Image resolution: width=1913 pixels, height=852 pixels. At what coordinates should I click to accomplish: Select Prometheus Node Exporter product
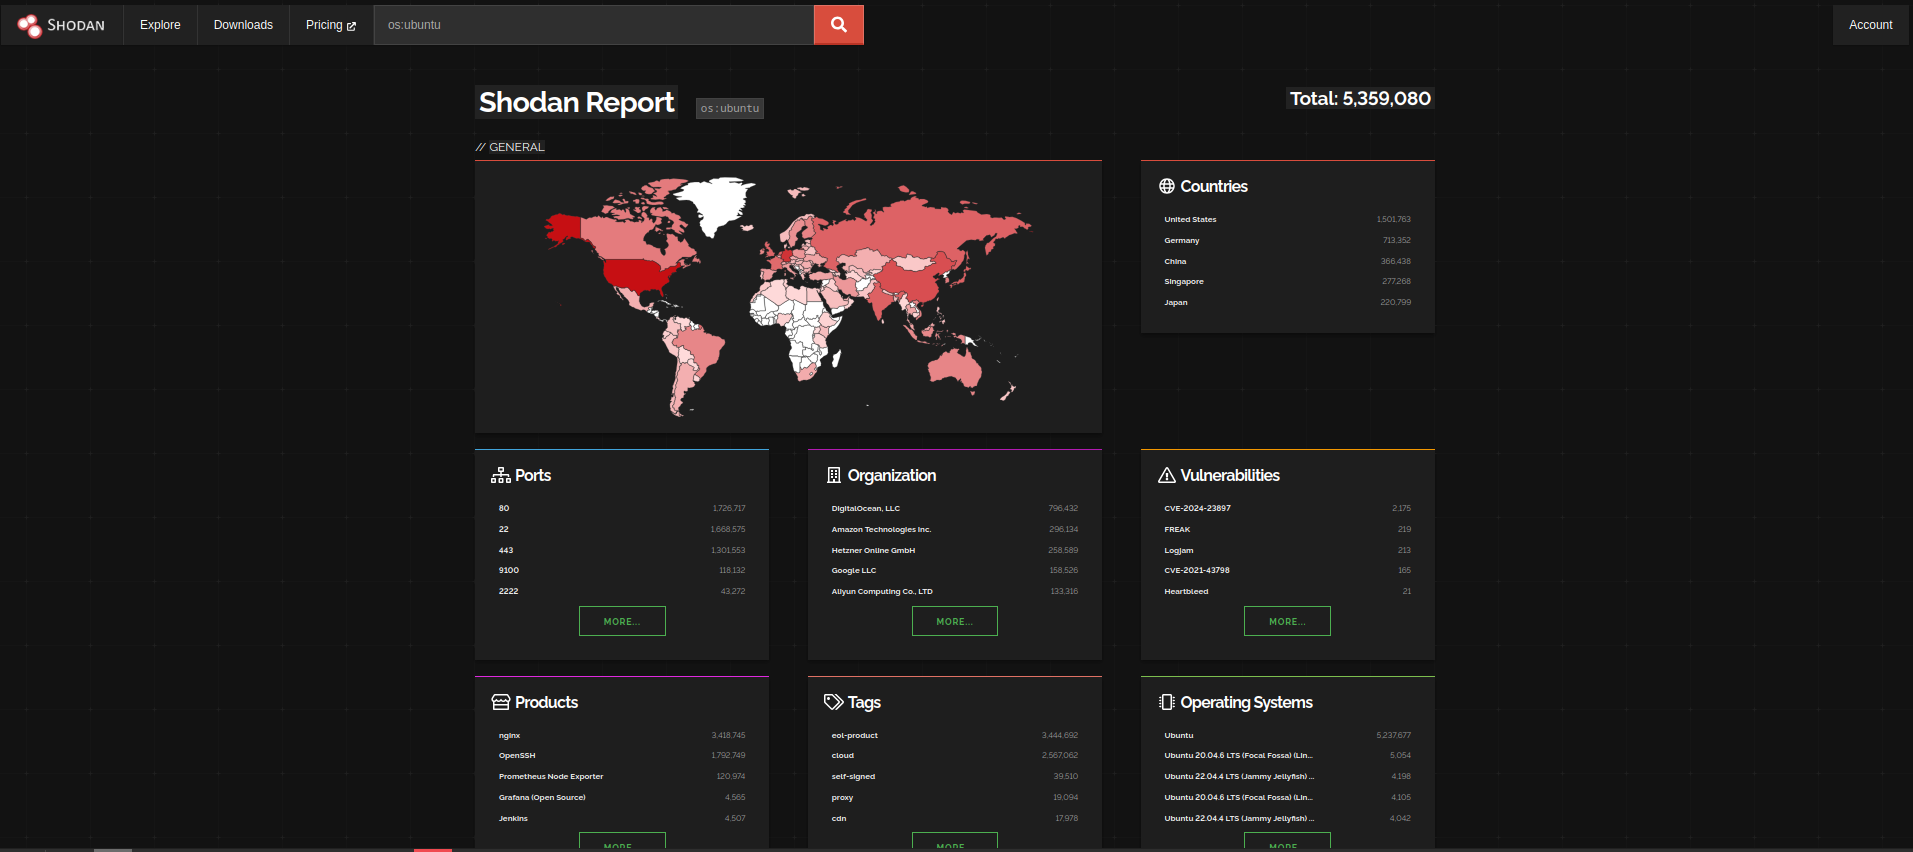[x=622, y=776]
